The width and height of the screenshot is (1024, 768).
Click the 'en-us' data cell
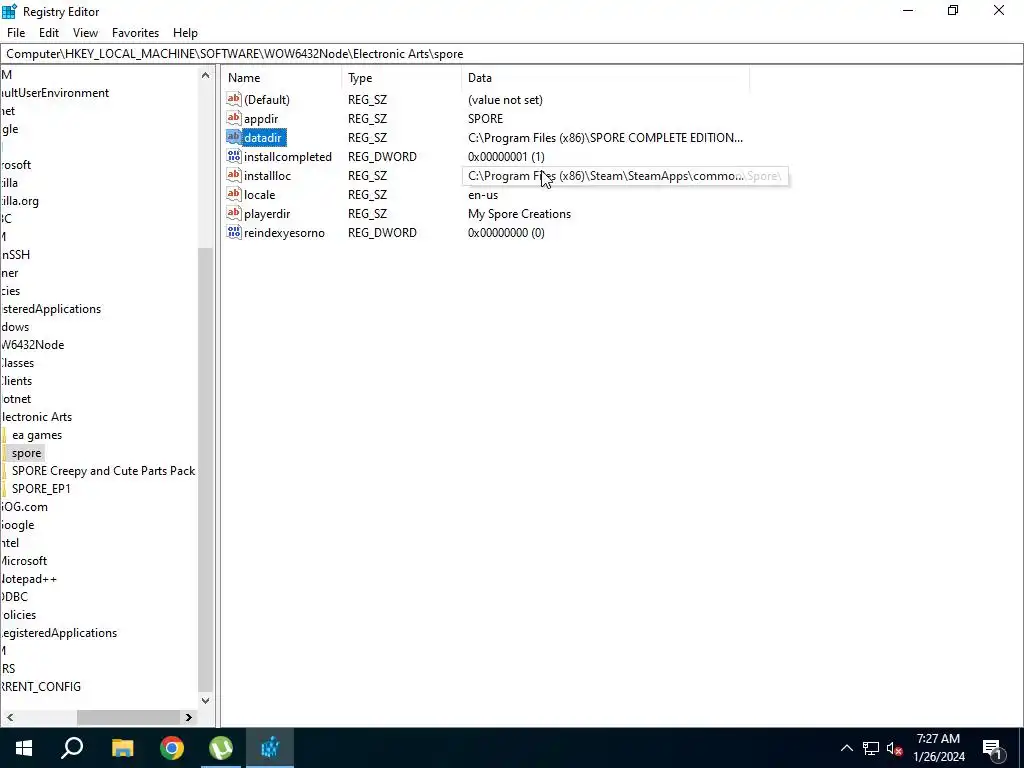pos(483,195)
